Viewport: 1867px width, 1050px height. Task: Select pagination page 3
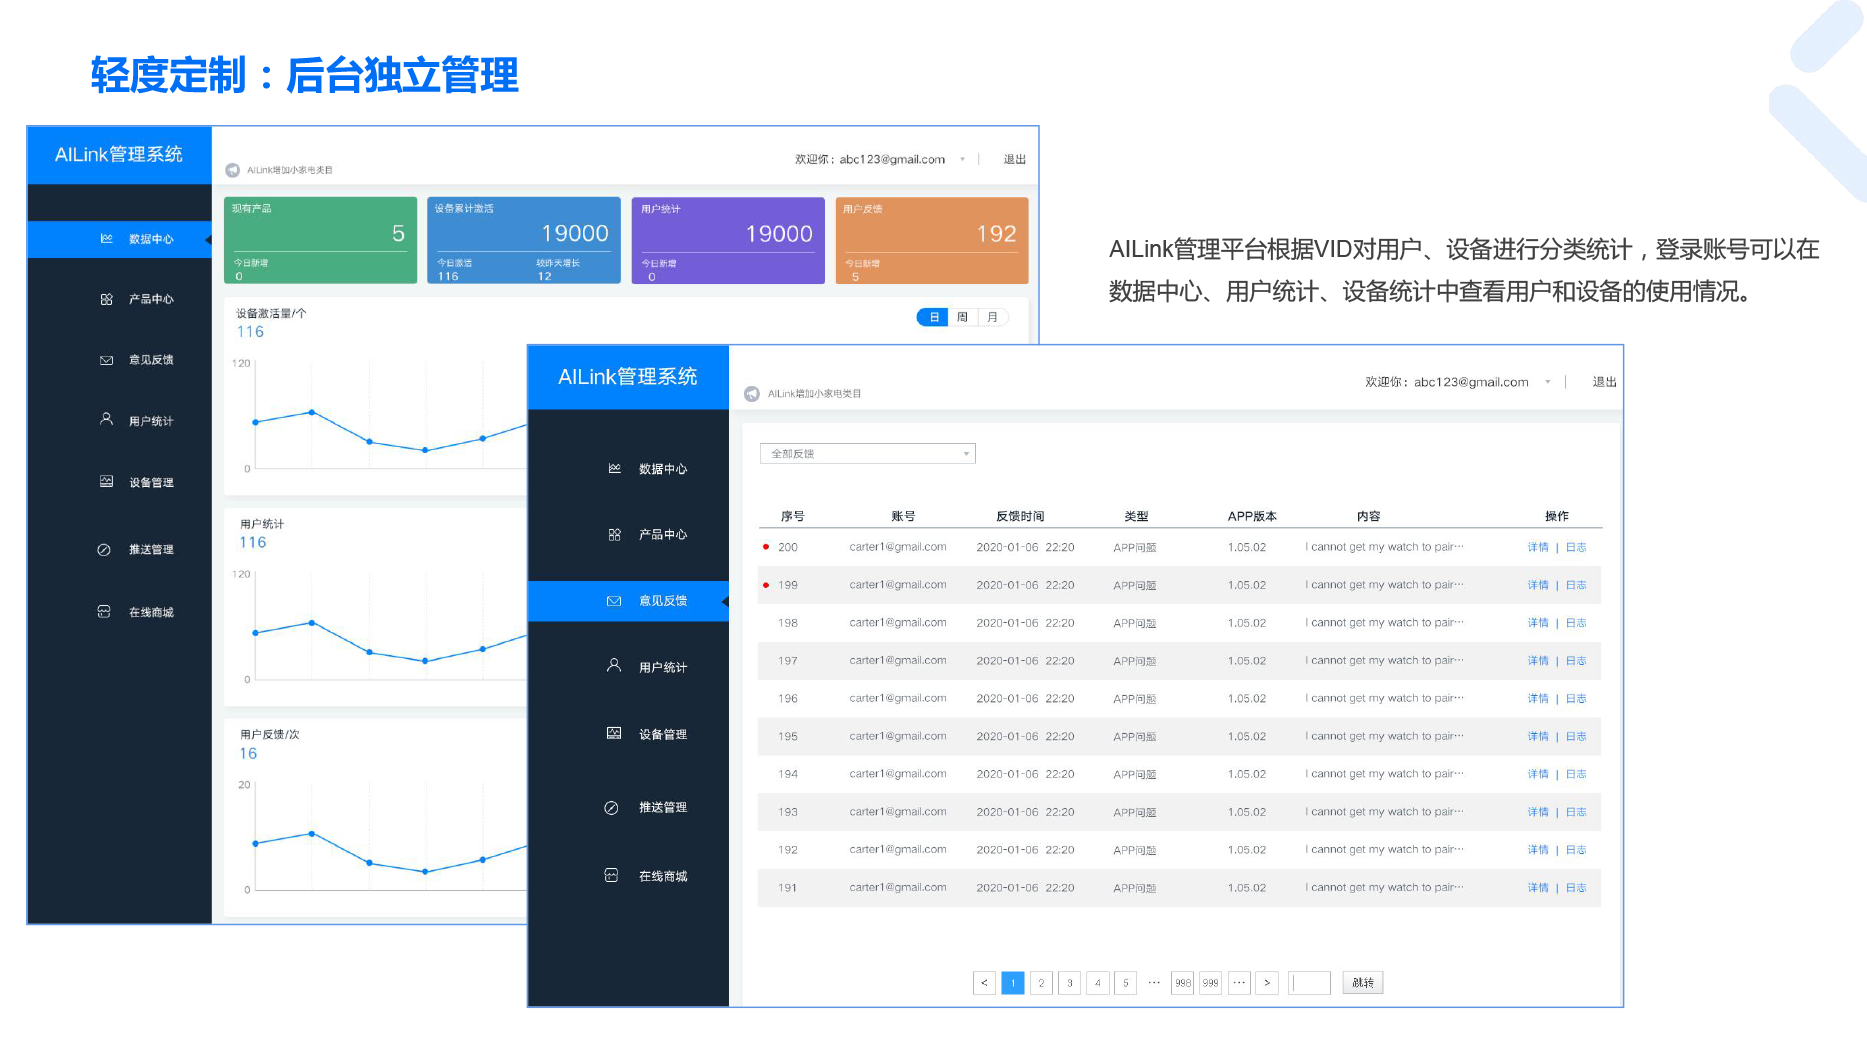(1069, 983)
